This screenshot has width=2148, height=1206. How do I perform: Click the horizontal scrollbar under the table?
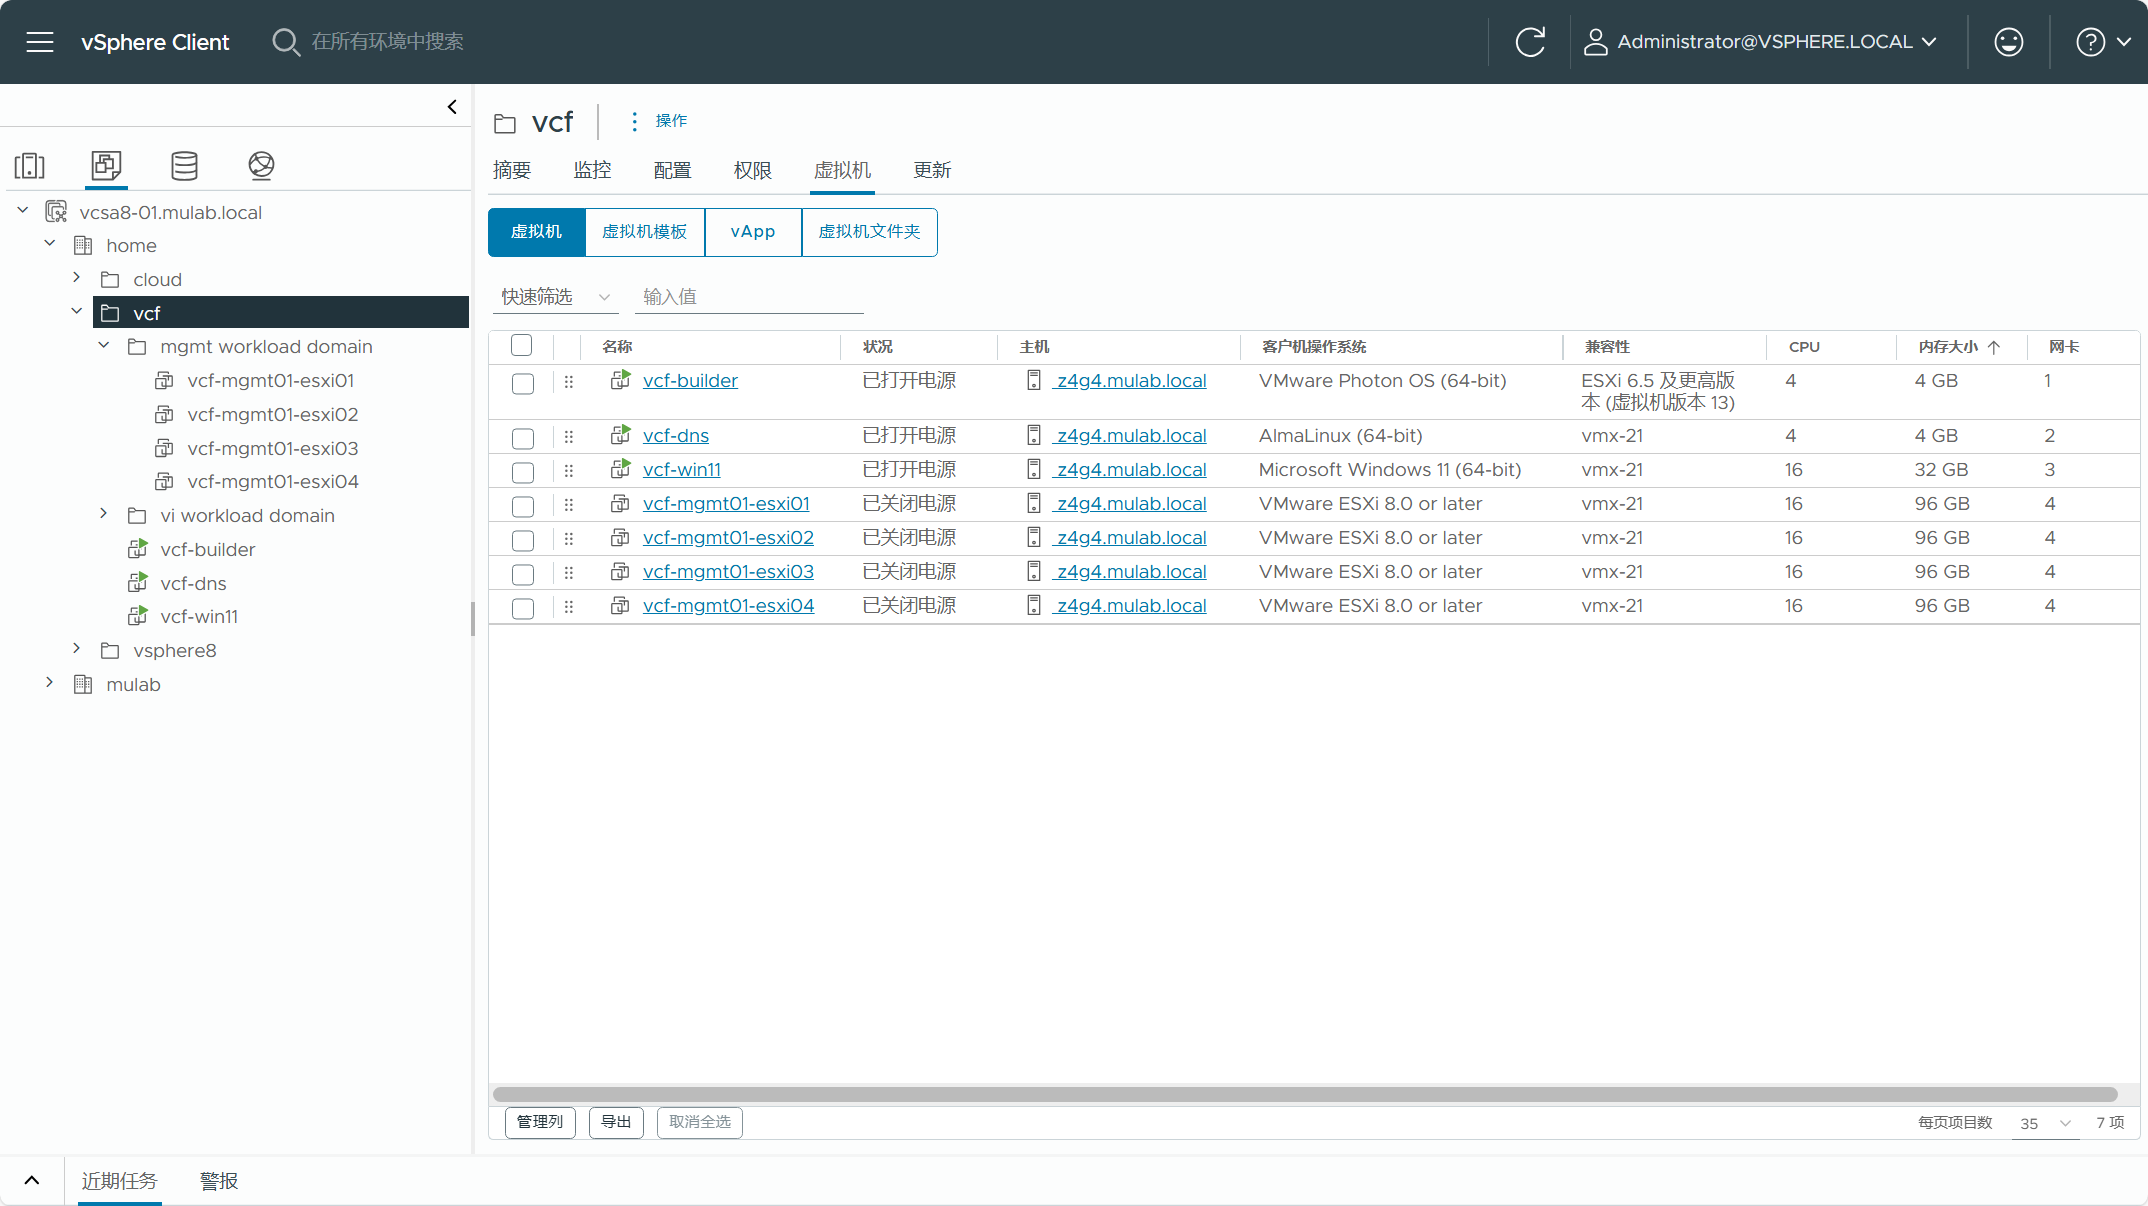[1305, 1094]
